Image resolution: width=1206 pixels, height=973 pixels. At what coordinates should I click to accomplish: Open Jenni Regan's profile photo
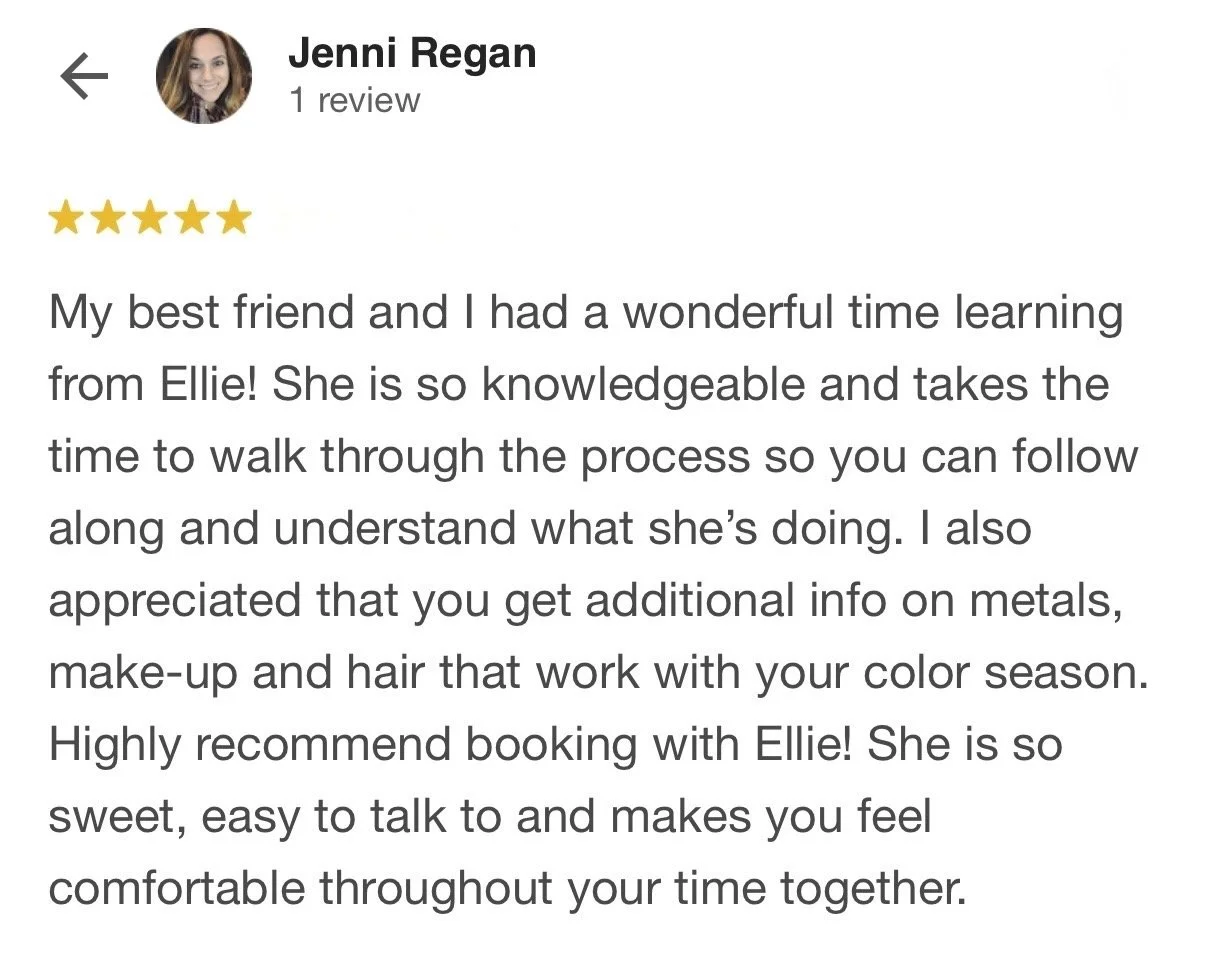(x=204, y=76)
